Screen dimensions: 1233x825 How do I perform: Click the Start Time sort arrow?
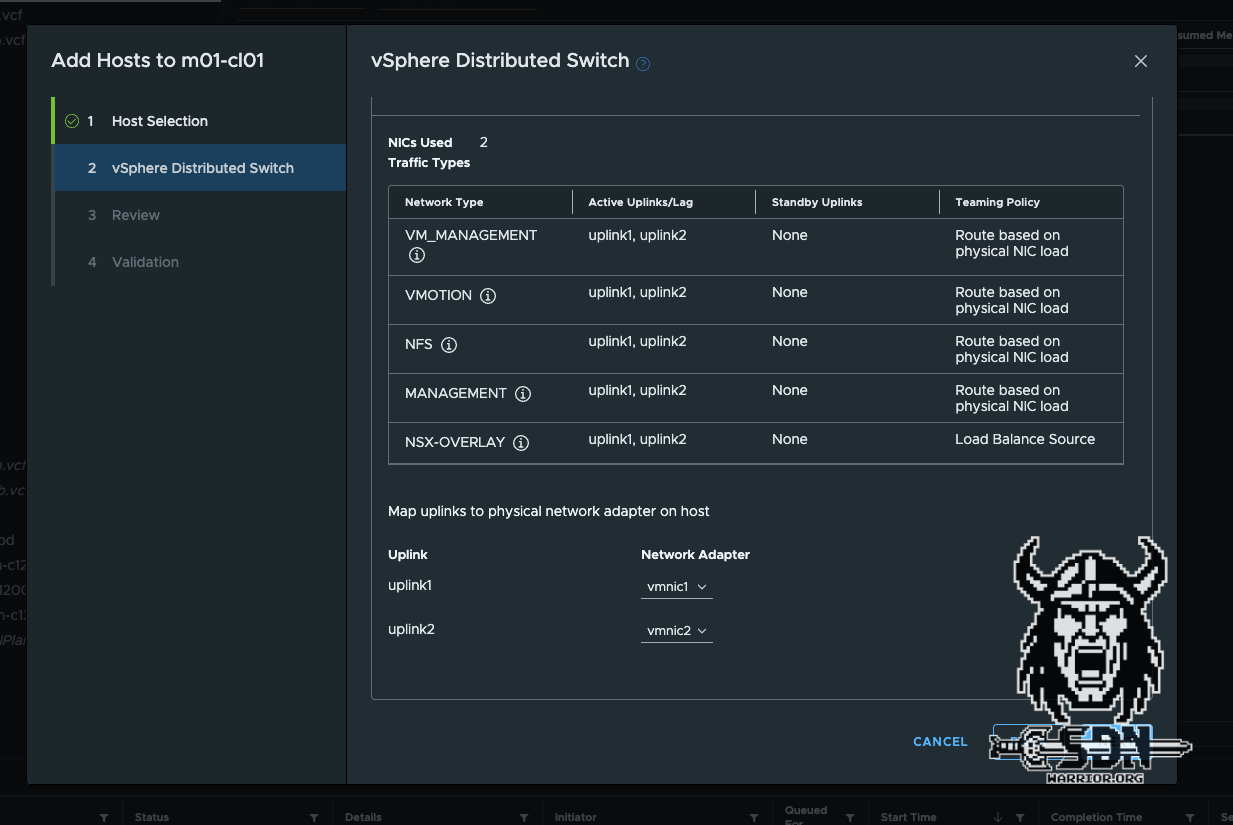tap(997, 817)
